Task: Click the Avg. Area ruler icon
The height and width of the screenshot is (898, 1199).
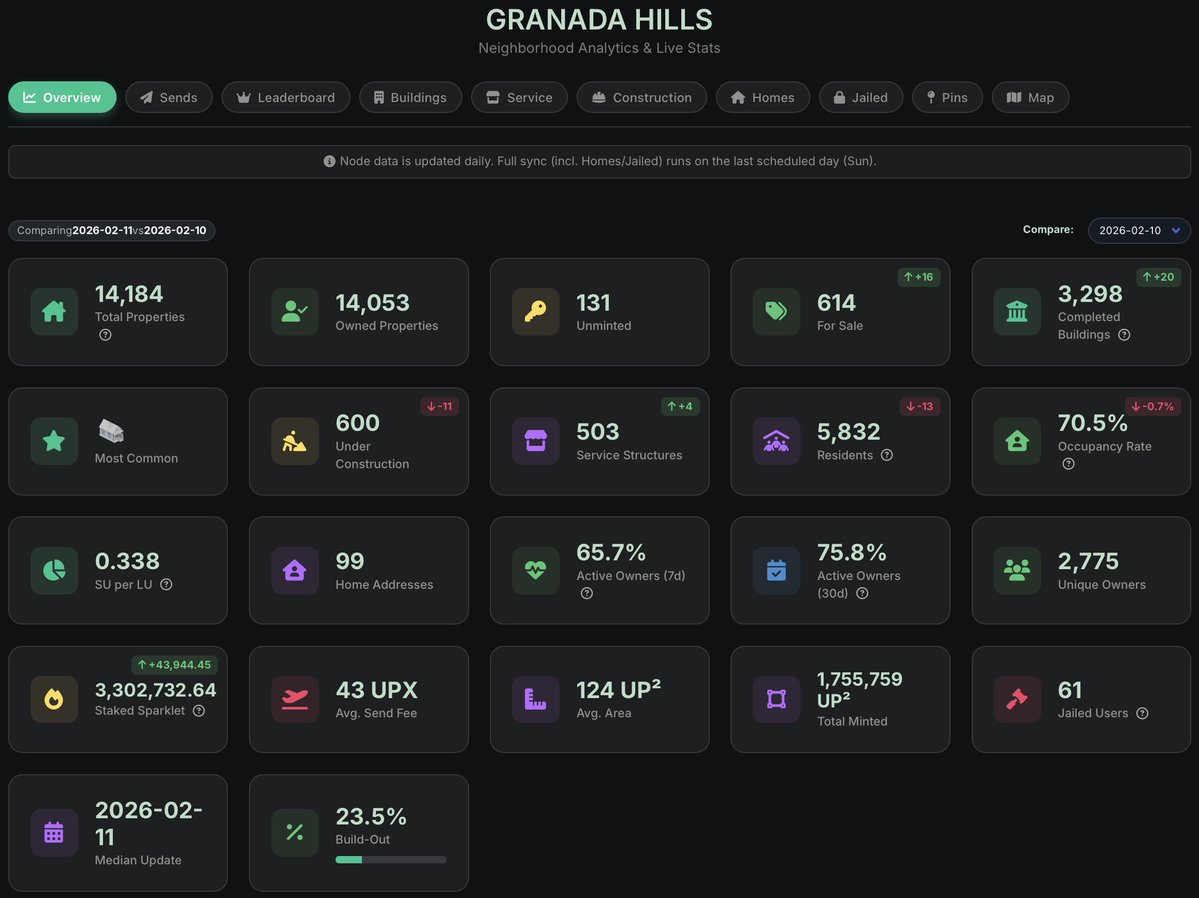Action: point(535,699)
